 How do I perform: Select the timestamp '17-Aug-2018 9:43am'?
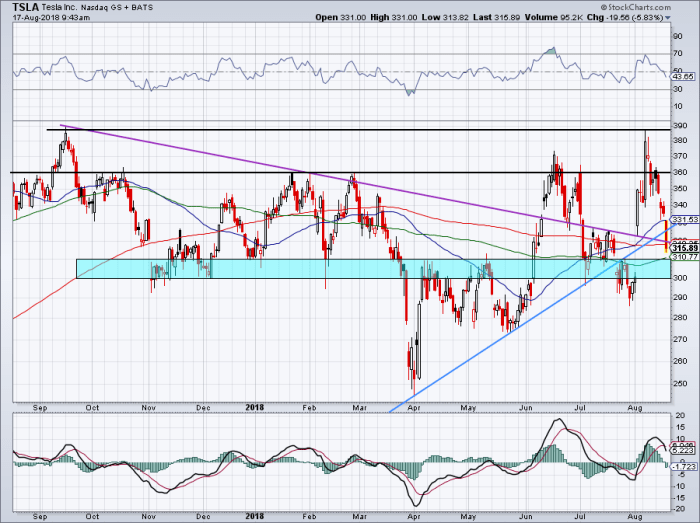[x=51, y=18]
